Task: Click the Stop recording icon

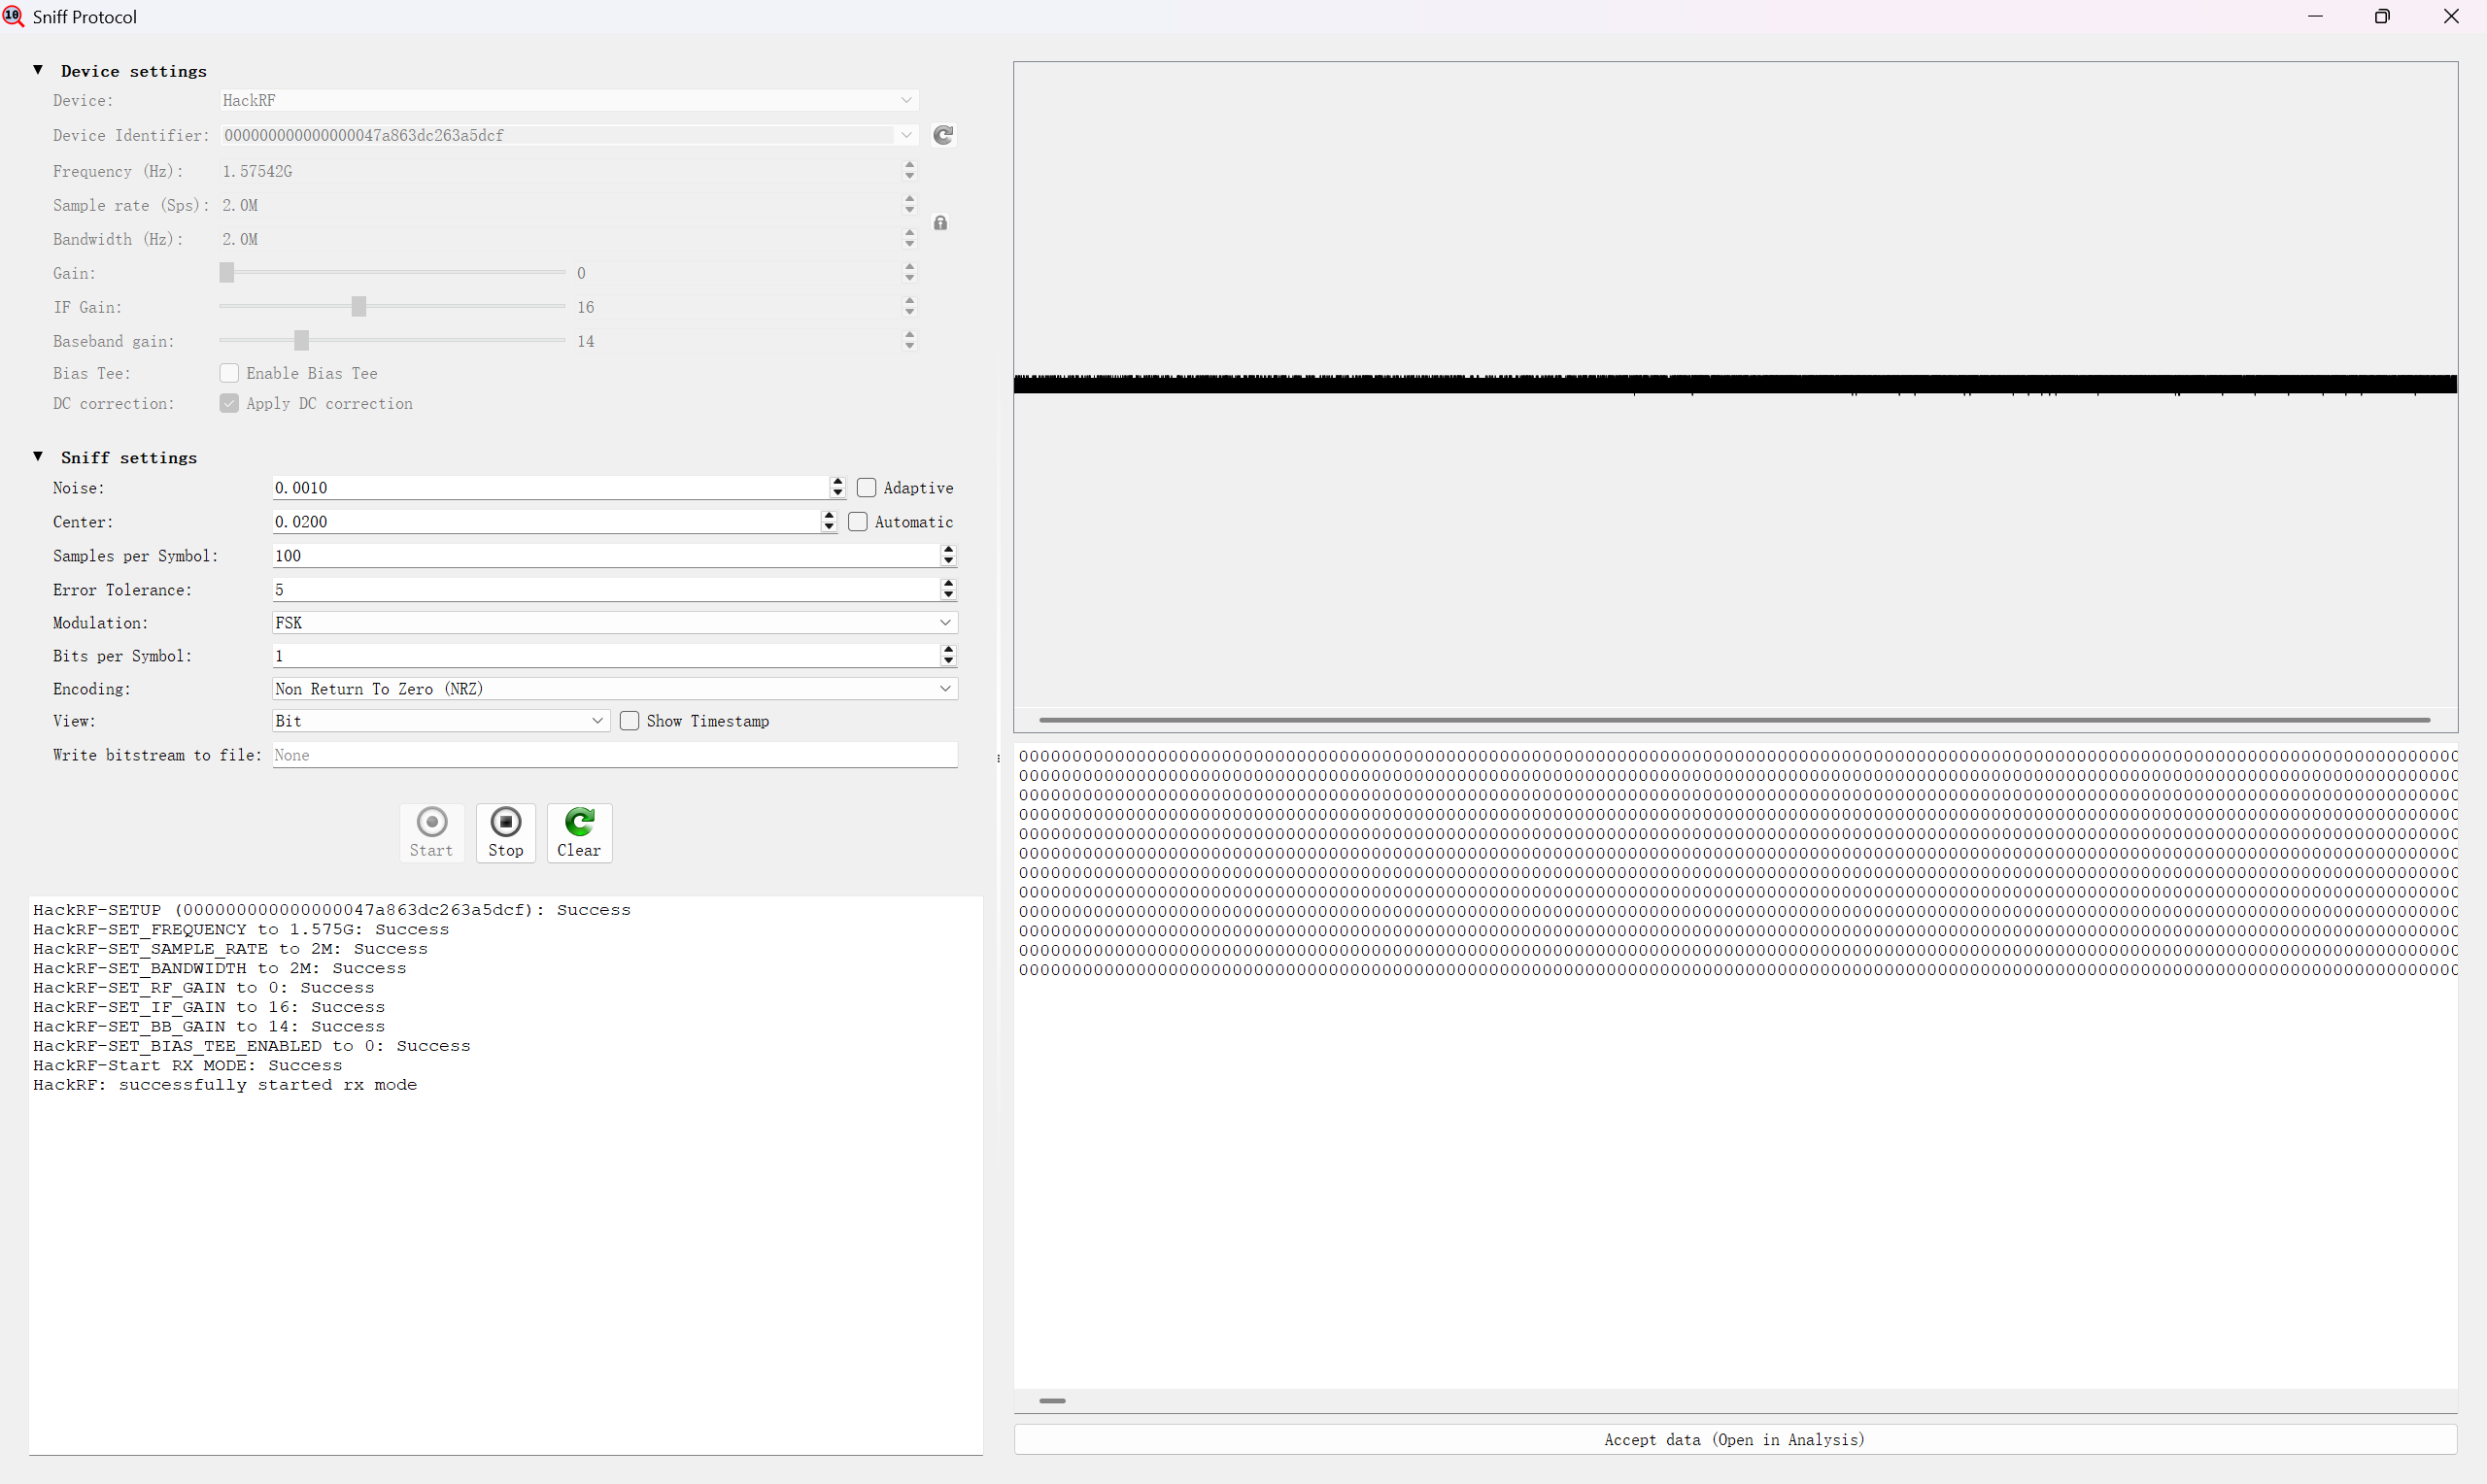Action: pos(505,823)
